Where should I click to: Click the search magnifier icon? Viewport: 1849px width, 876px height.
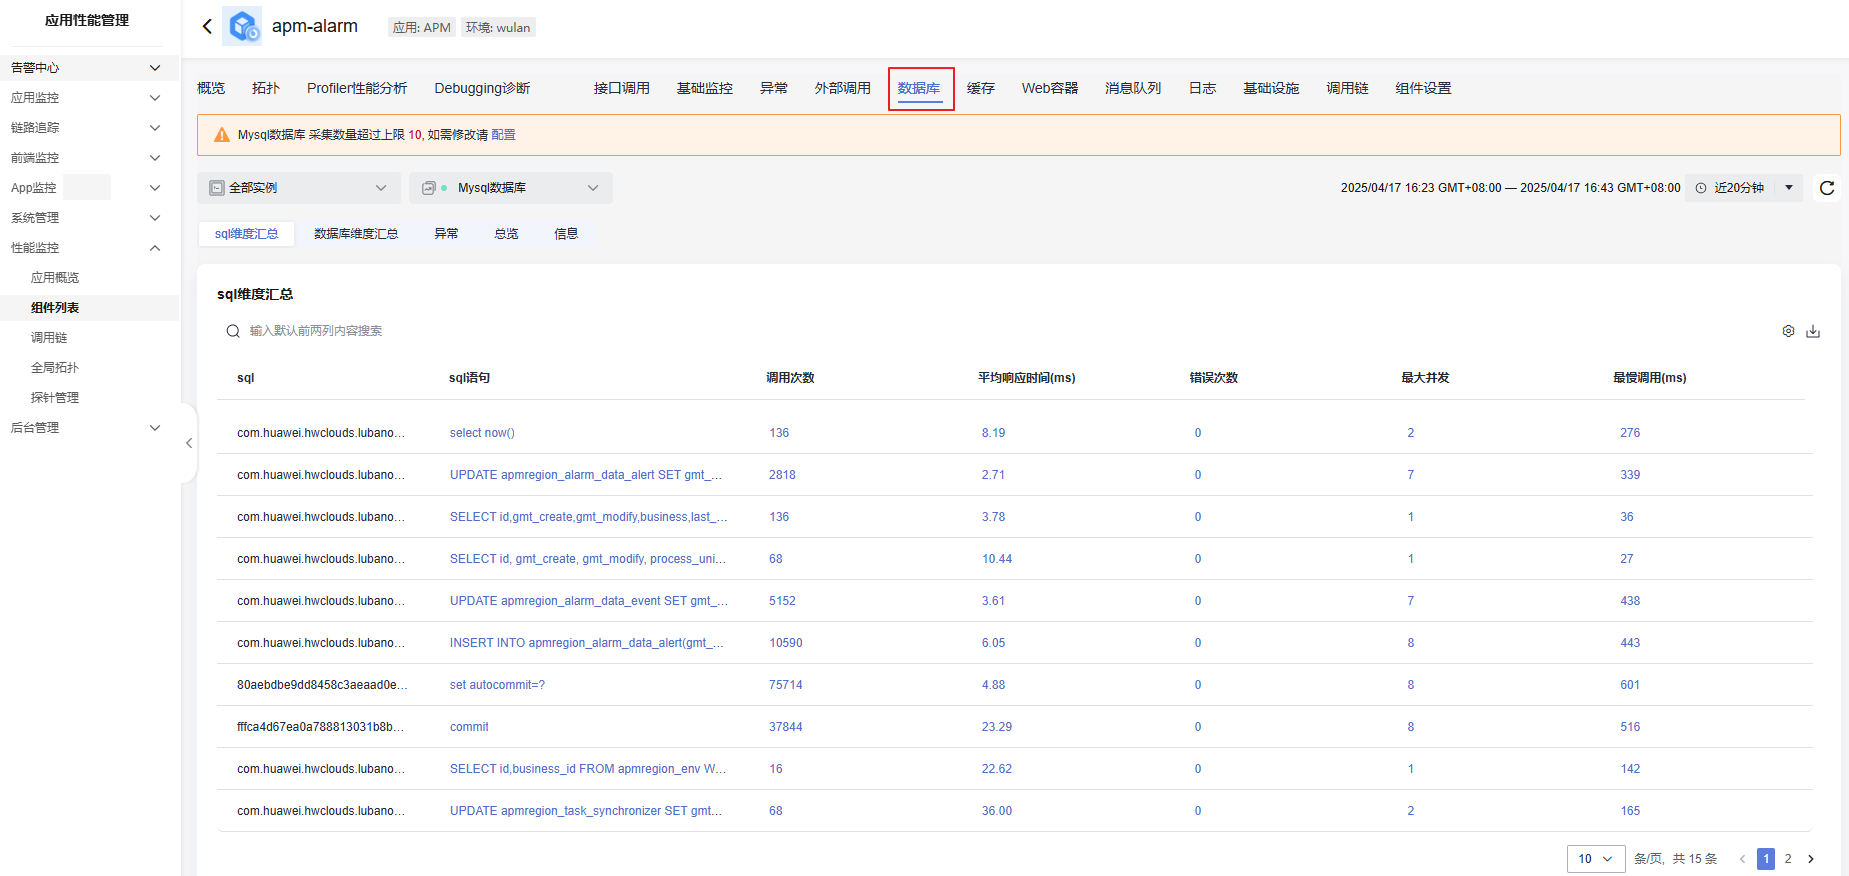point(233,331)
